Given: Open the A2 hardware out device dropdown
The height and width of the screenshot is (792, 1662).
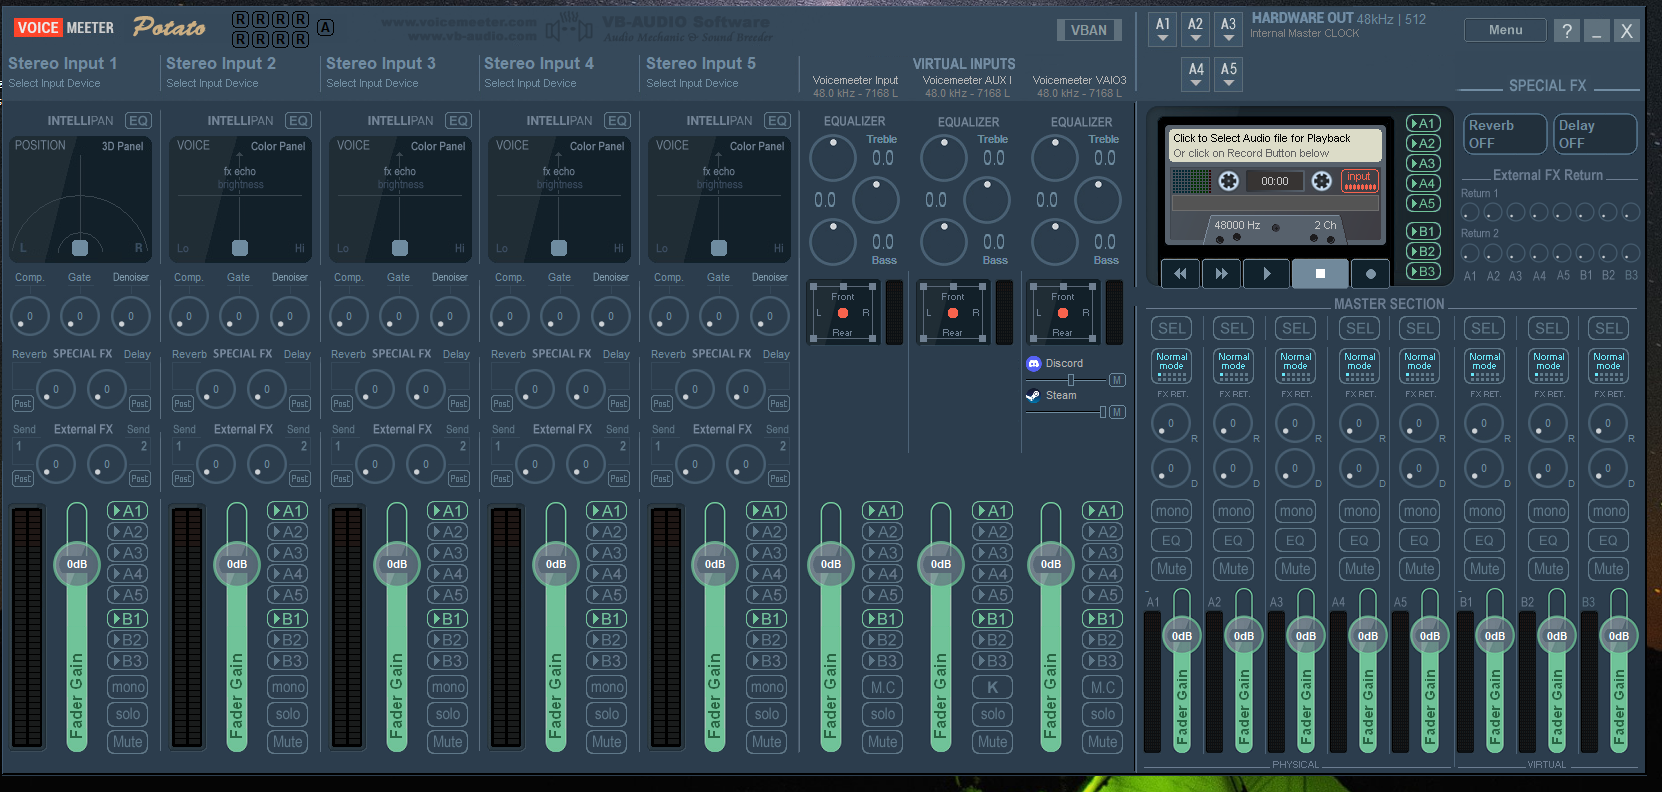Looking at the screenshot, I should pos(1195,29).
